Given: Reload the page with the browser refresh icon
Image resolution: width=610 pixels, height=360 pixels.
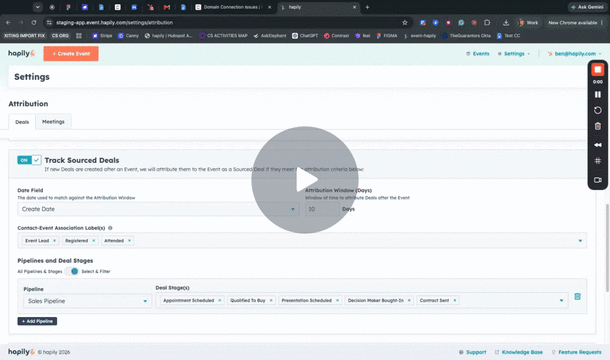Looking at the screenshot, I should (x=34, y=23).
